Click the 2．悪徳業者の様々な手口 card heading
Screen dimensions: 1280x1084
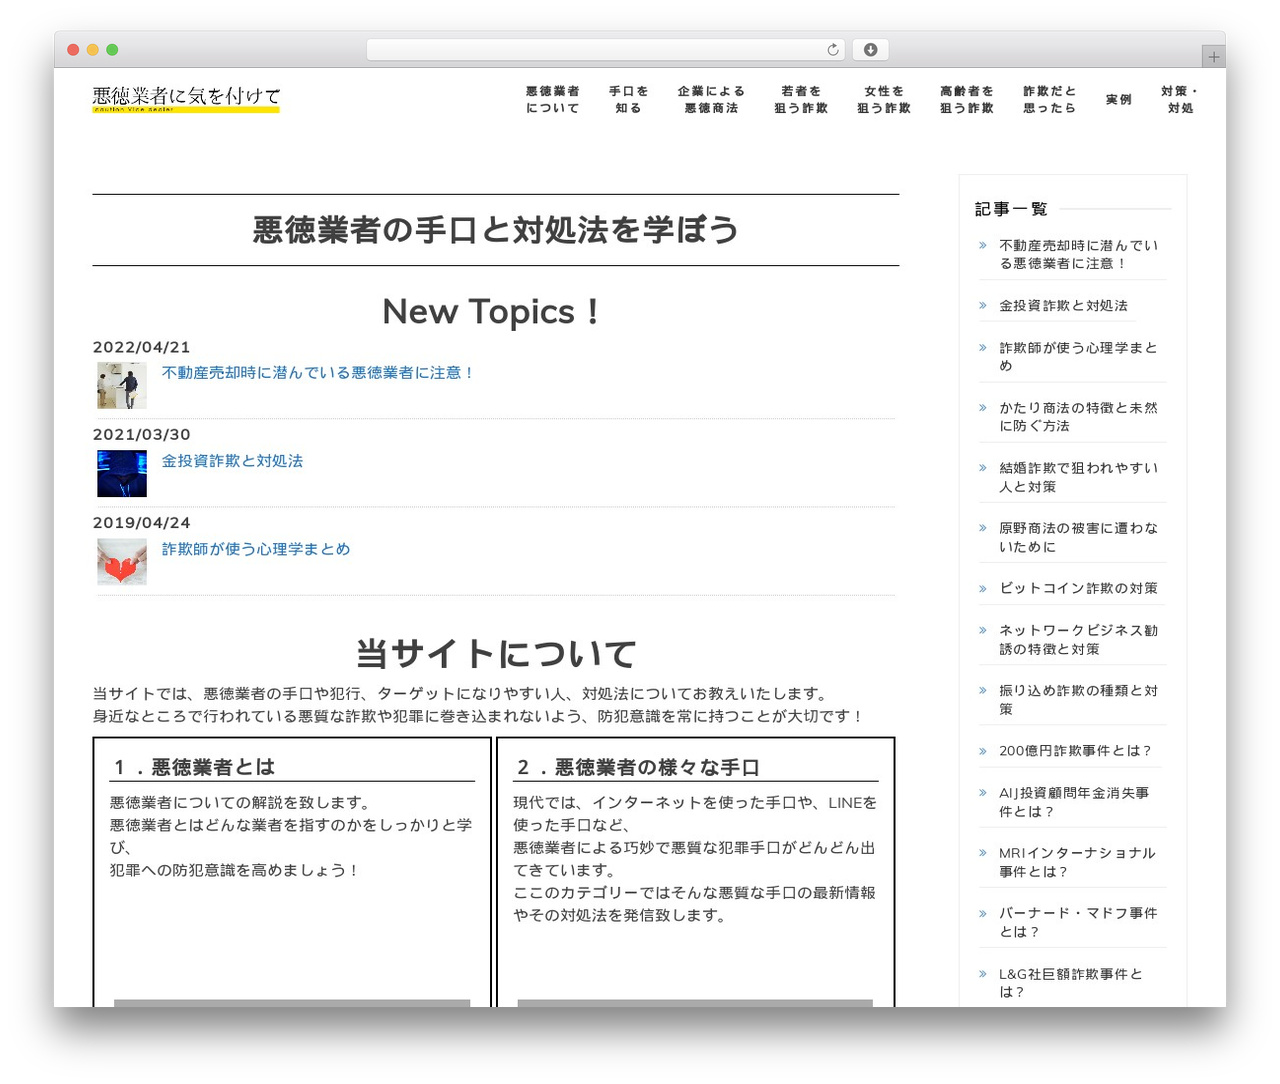(x=638, y=767)
